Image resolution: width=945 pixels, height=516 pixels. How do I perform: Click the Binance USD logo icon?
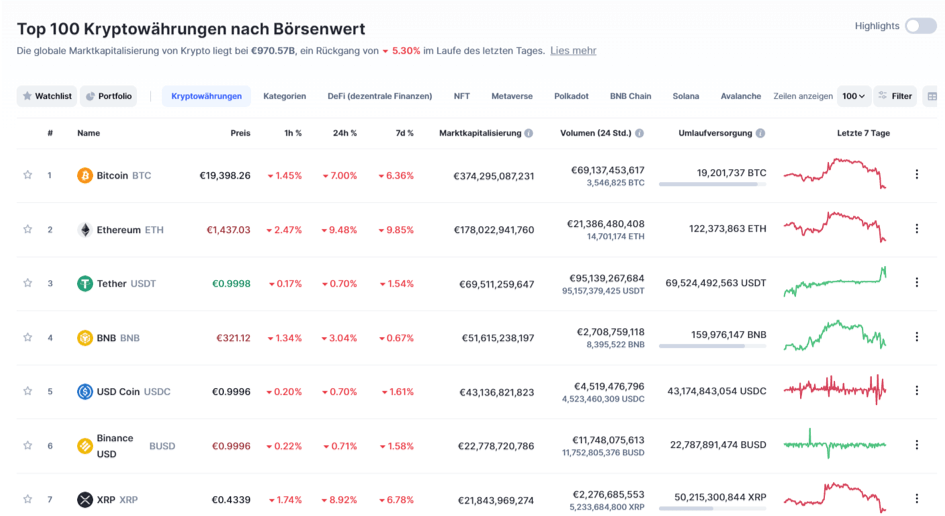[x=85, y=446]
